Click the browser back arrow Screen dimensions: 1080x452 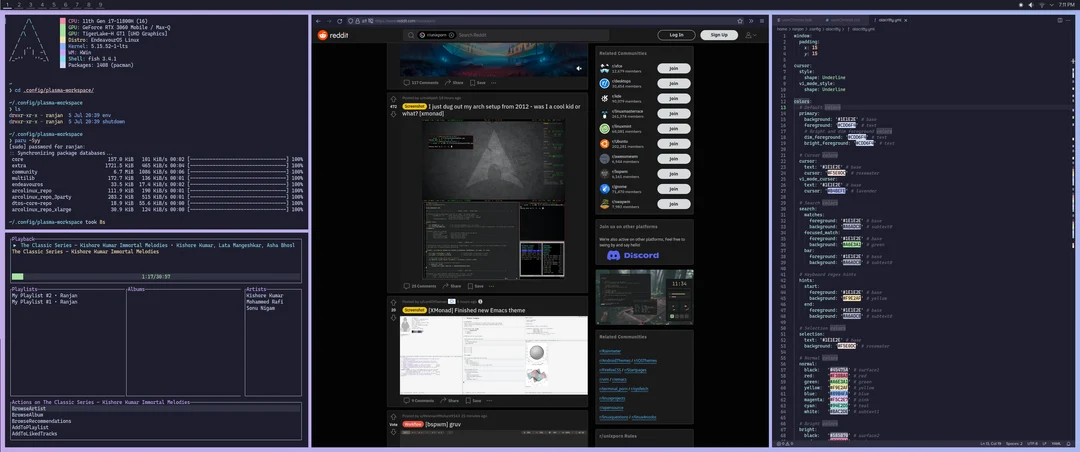click(320, 19)
